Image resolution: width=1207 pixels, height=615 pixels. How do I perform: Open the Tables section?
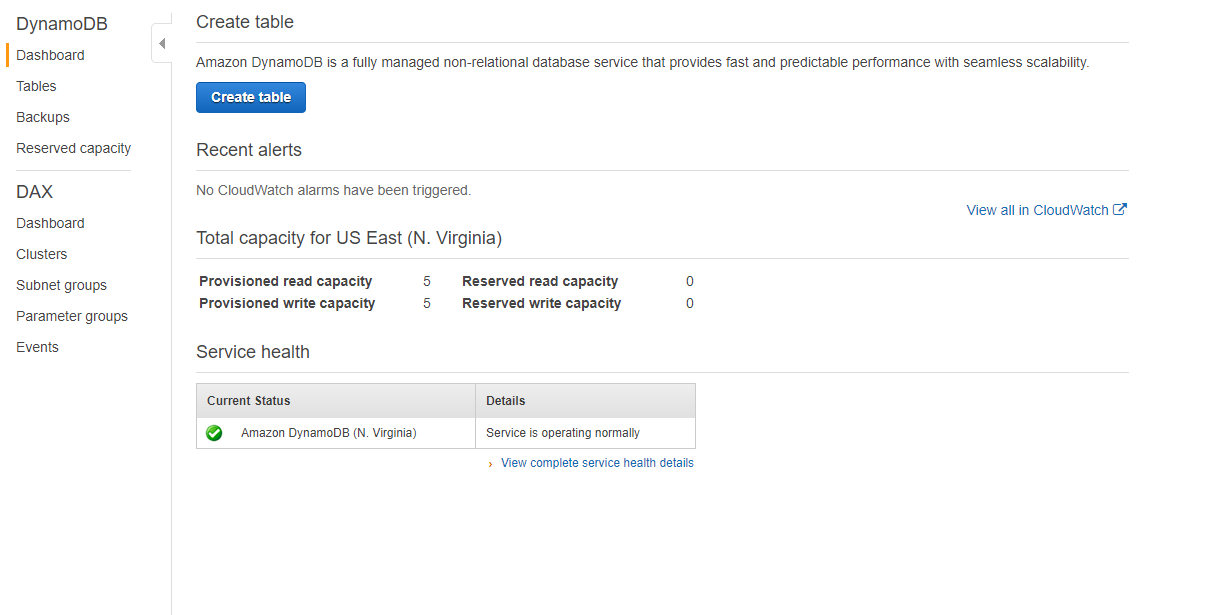point(36,86)
